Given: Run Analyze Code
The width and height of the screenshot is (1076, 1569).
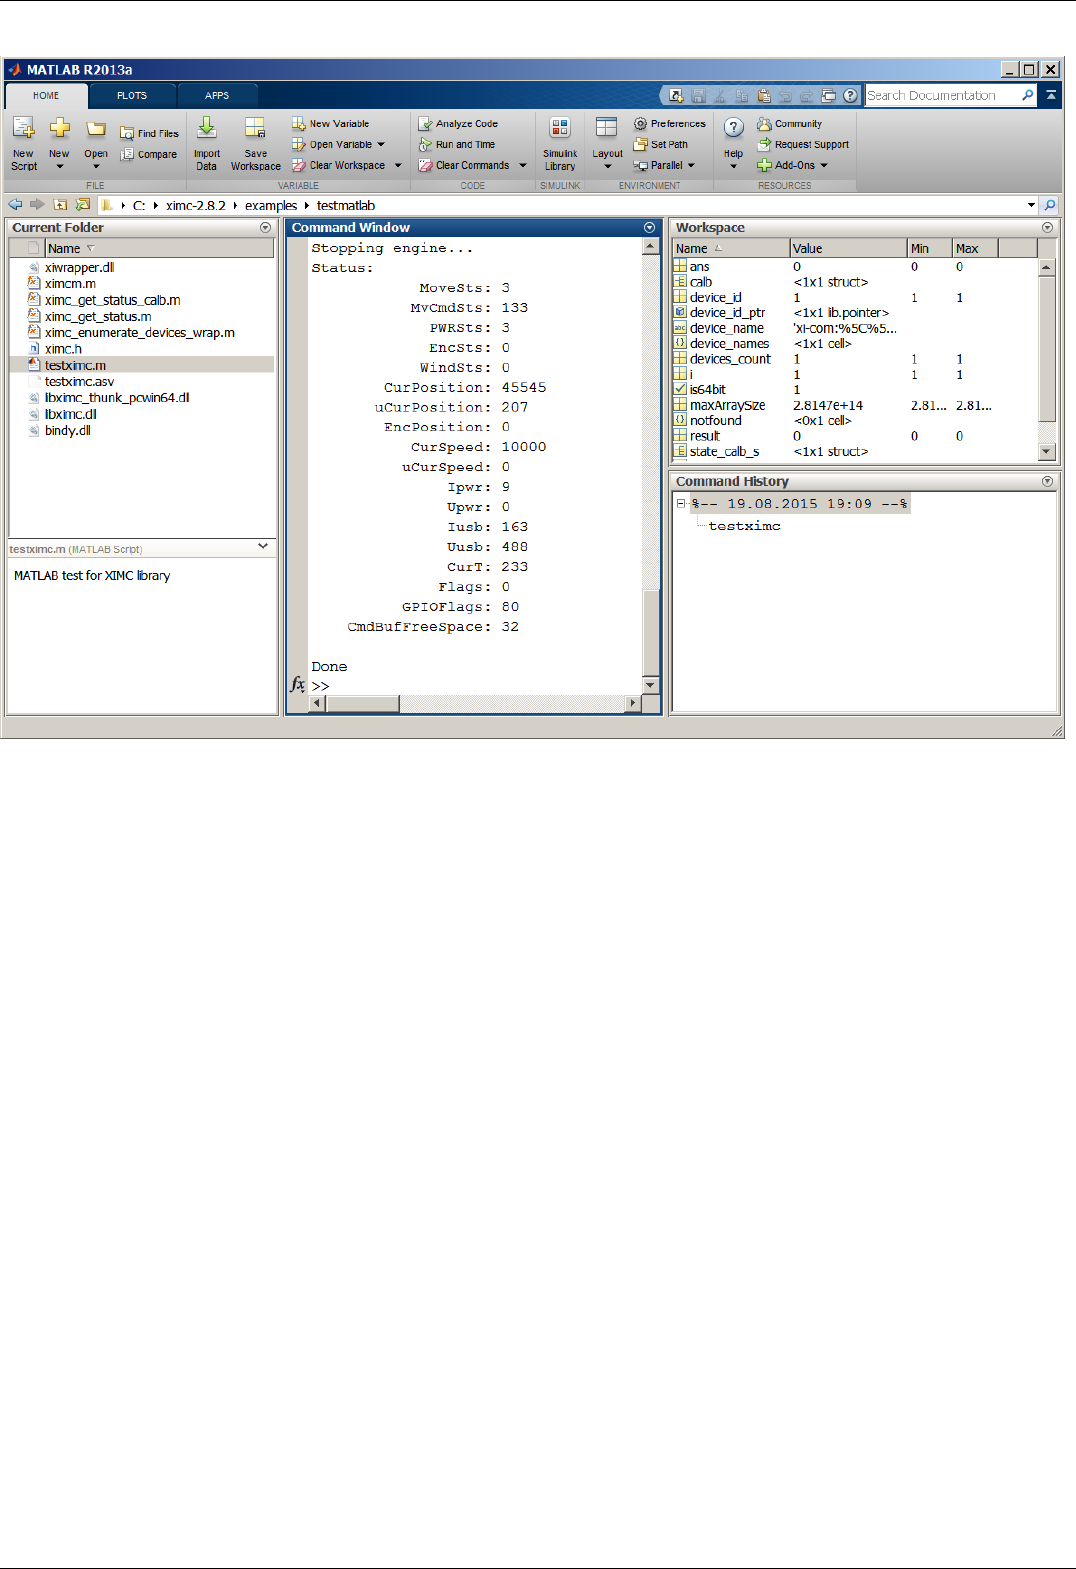Looking at the screenshot, I should click(x=458, y=124).
